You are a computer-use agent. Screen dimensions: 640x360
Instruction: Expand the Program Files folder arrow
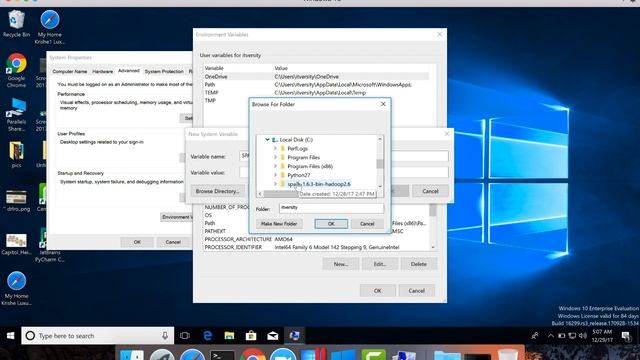[x=276, y=158]
